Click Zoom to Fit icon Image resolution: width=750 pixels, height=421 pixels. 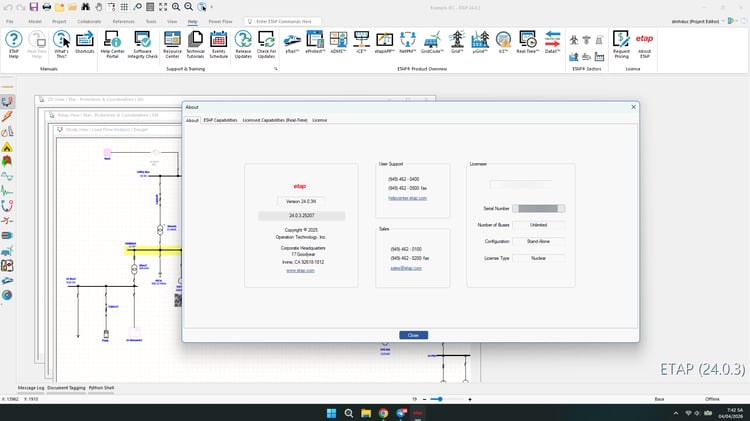163,7
